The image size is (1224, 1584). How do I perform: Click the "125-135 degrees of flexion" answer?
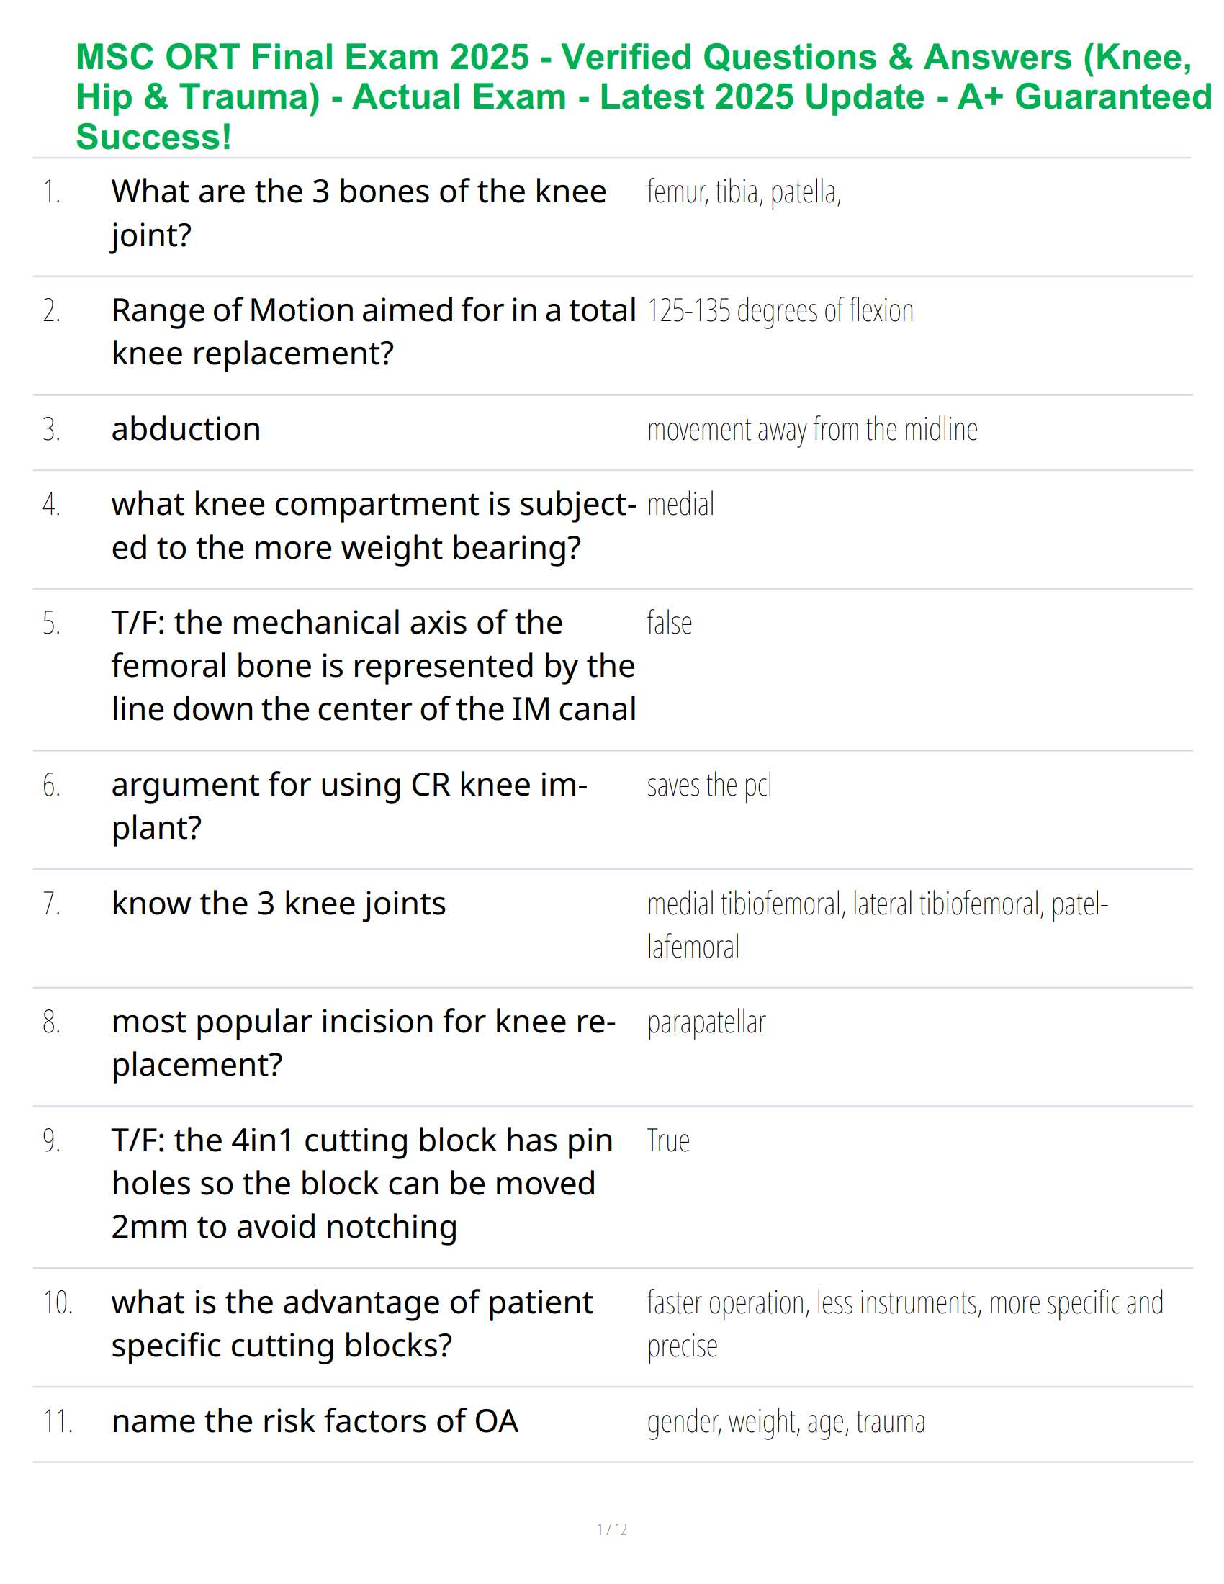780,311
